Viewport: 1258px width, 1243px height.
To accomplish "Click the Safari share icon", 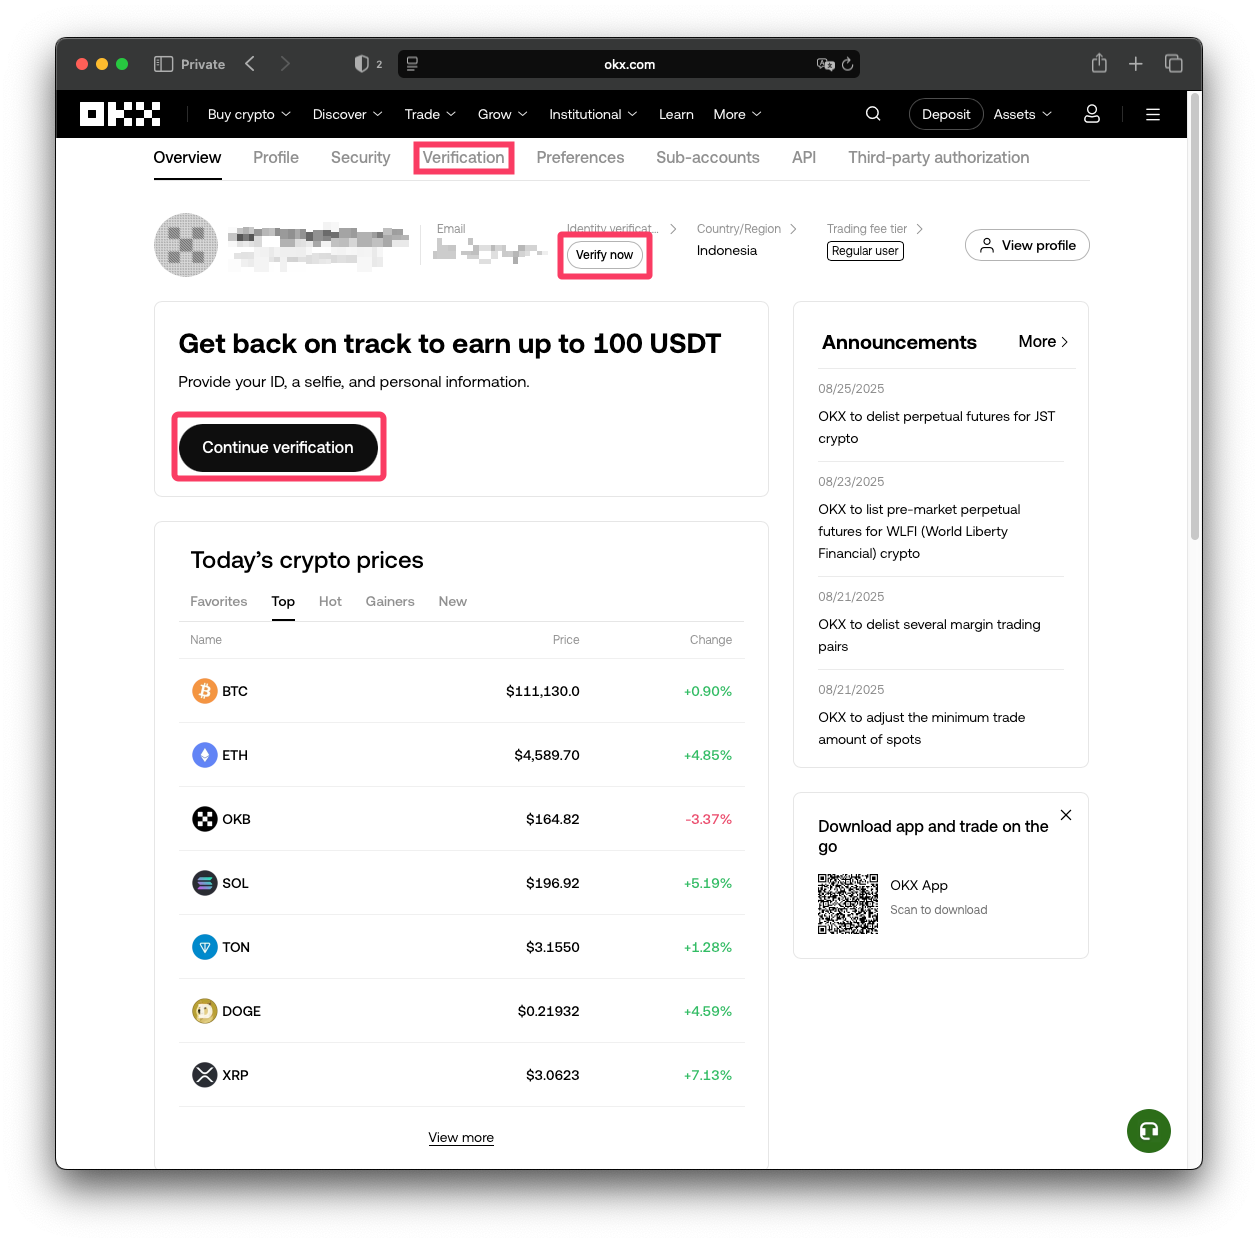I will [x=1099, y=64].
